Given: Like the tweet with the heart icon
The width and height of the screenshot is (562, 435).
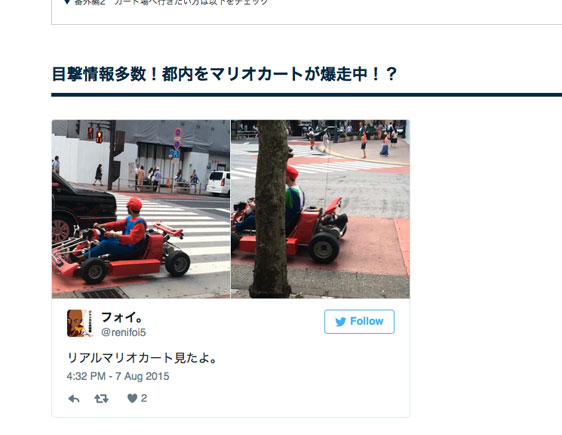Looking at the screenshot, I should [132, 398].
